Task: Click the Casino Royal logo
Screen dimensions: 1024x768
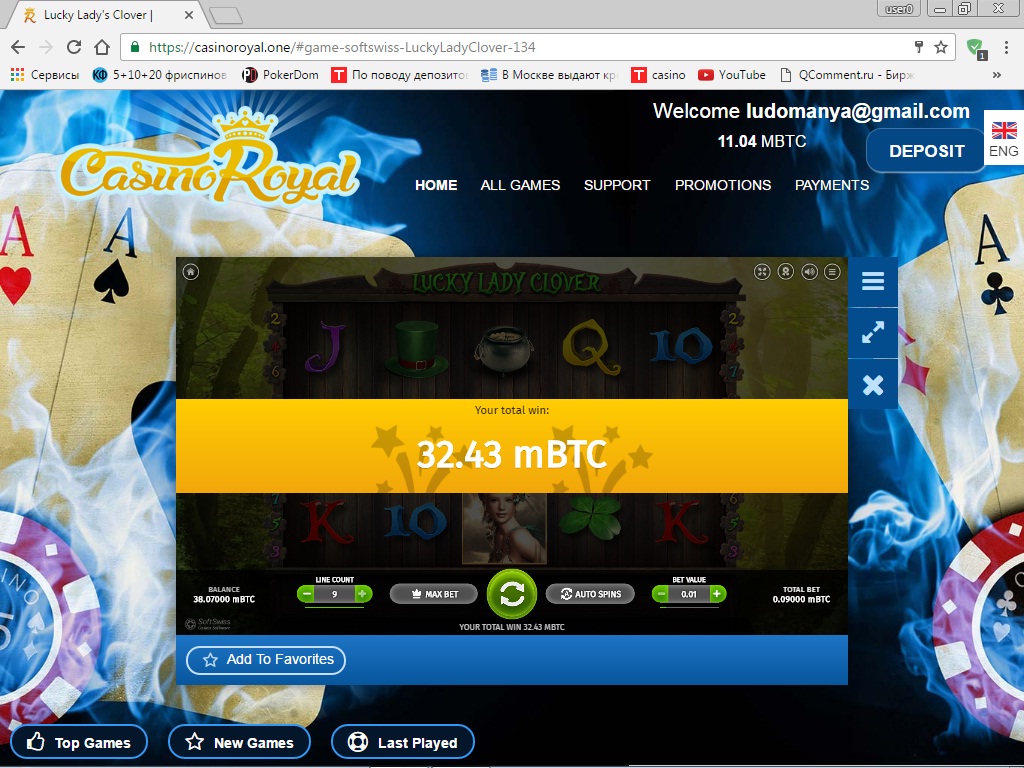Action: click(210, 157)
